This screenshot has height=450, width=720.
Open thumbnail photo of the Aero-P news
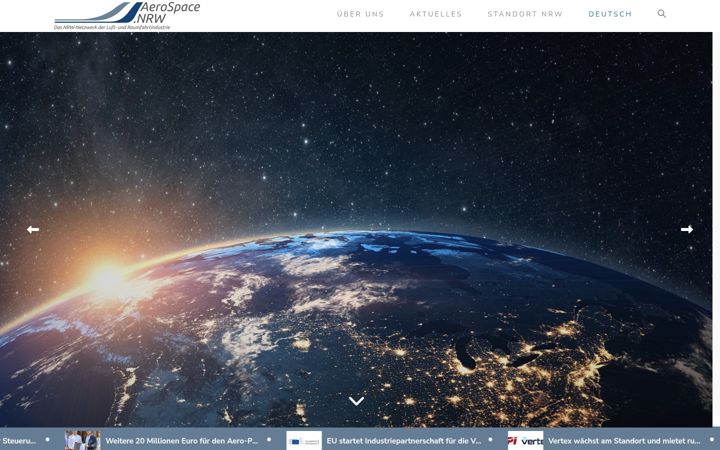click(83, 441)
